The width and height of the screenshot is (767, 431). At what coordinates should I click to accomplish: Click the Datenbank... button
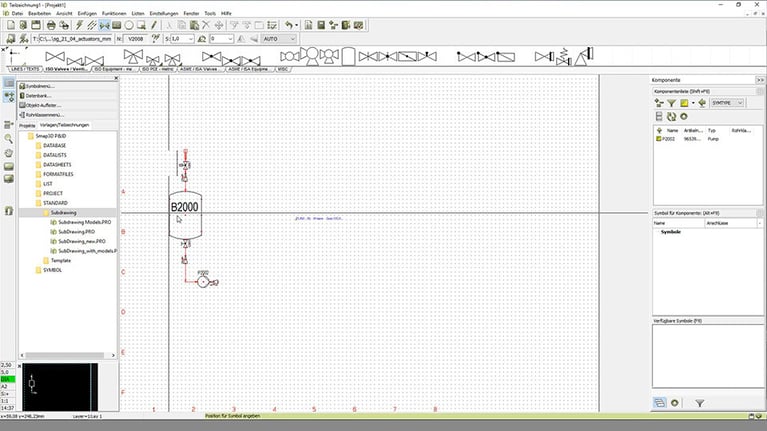(x=68, y=96)
